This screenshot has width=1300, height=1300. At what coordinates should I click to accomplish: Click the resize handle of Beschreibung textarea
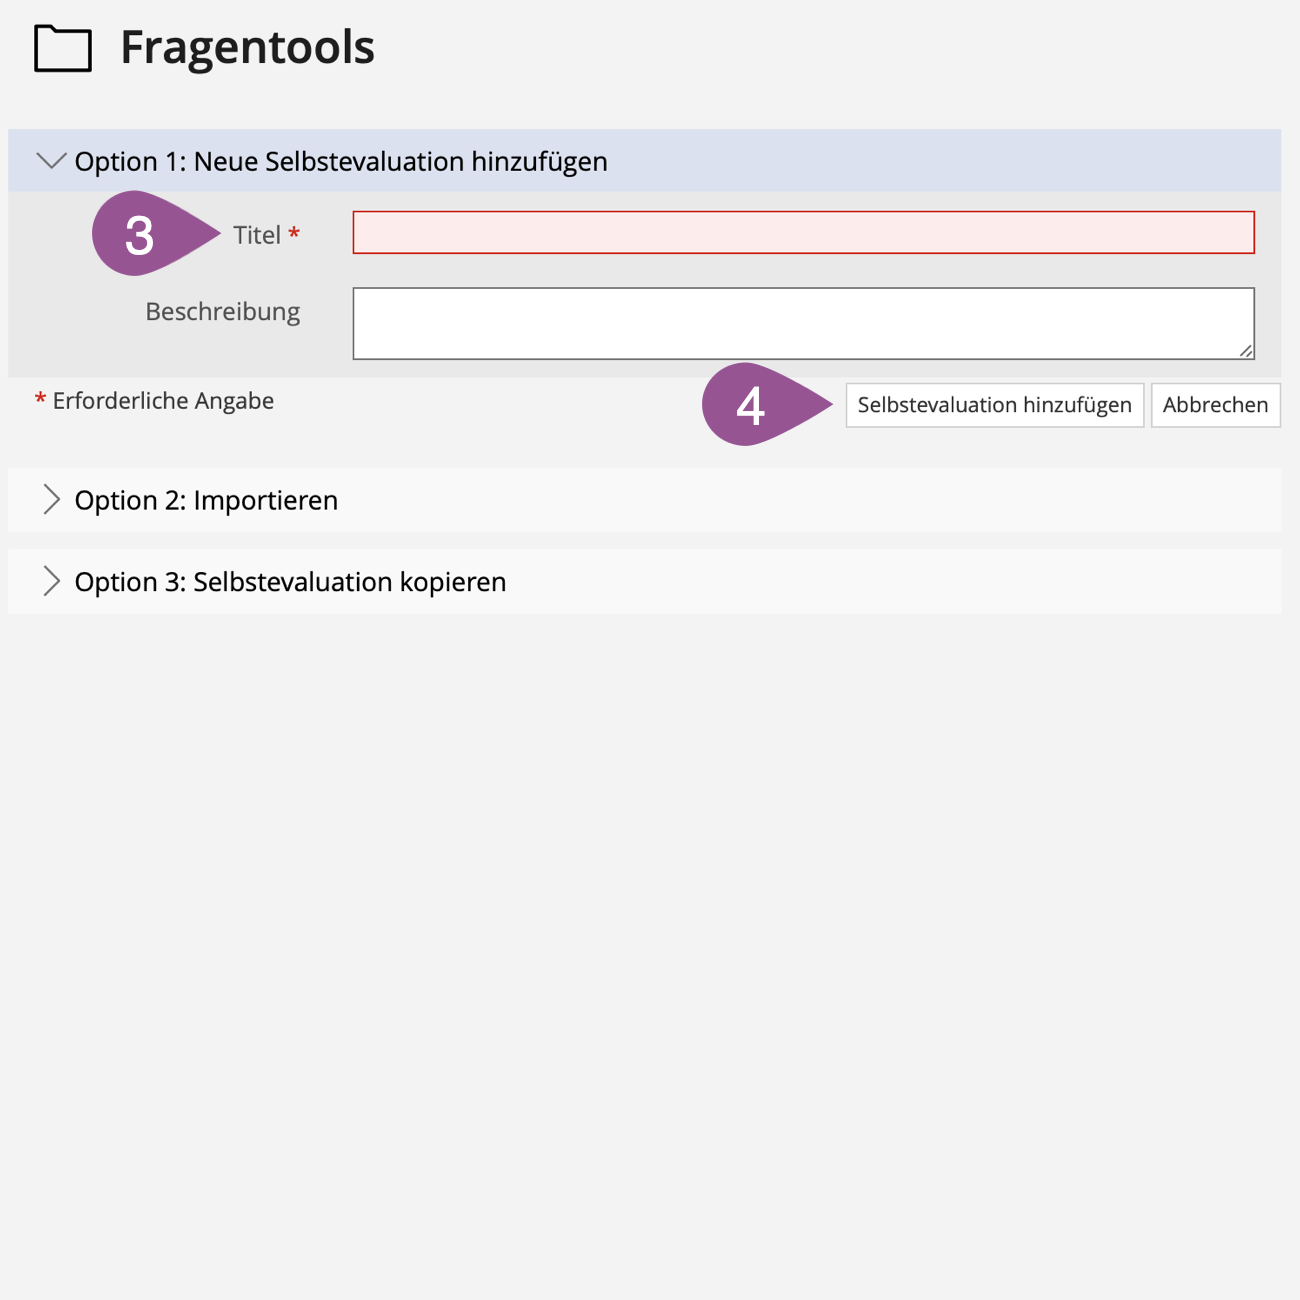(1245, 350)
